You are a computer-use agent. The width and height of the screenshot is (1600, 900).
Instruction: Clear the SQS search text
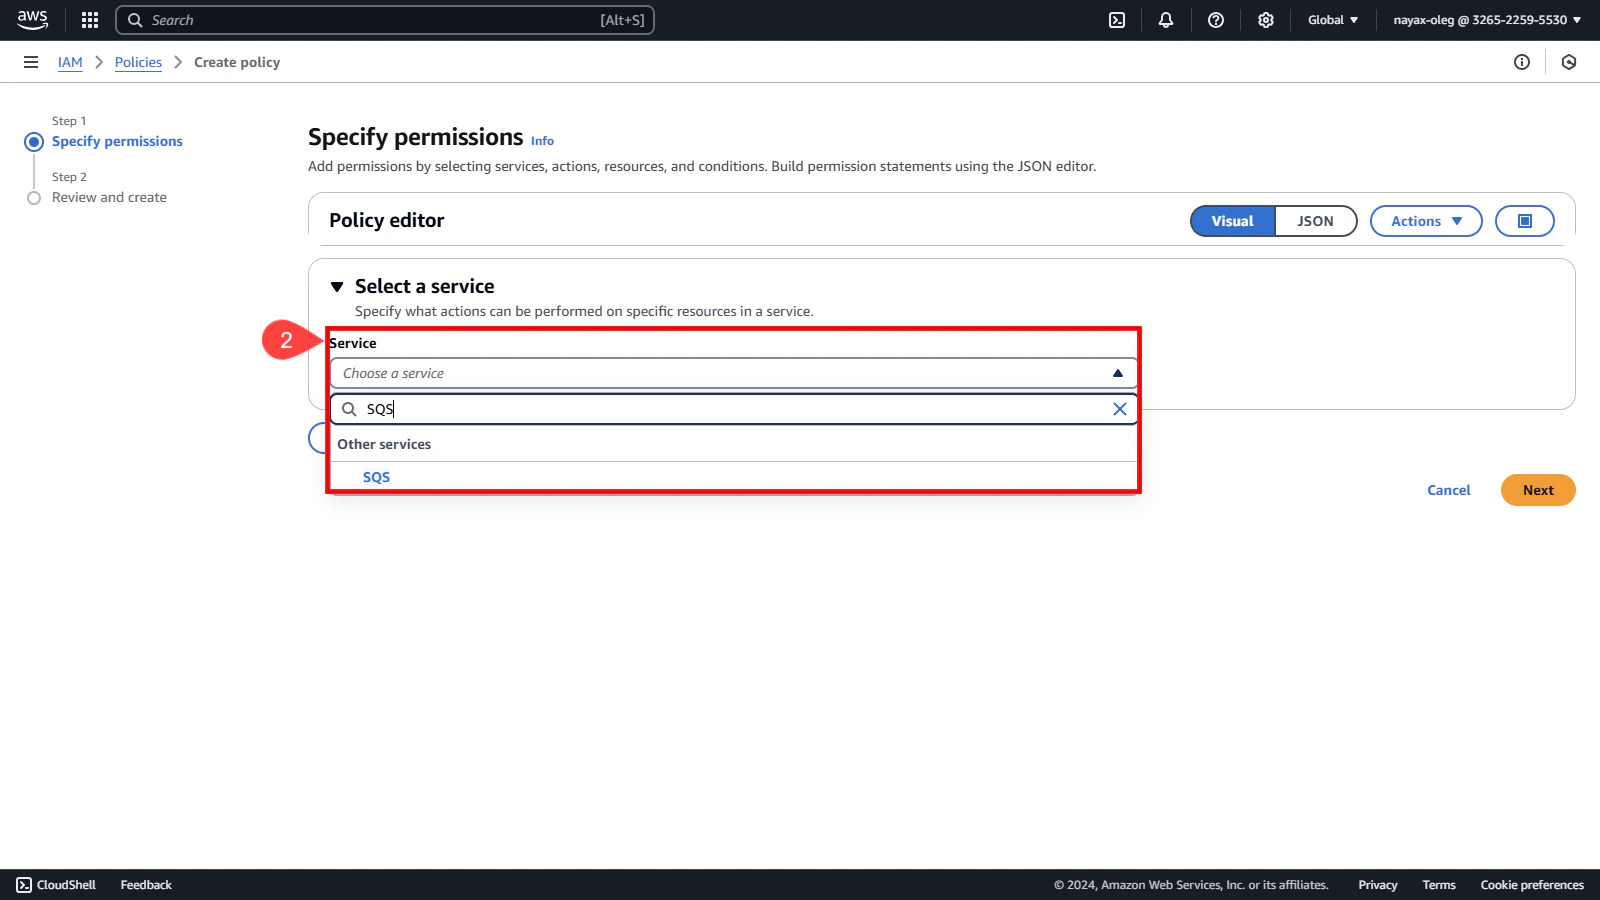[1120, 409]
